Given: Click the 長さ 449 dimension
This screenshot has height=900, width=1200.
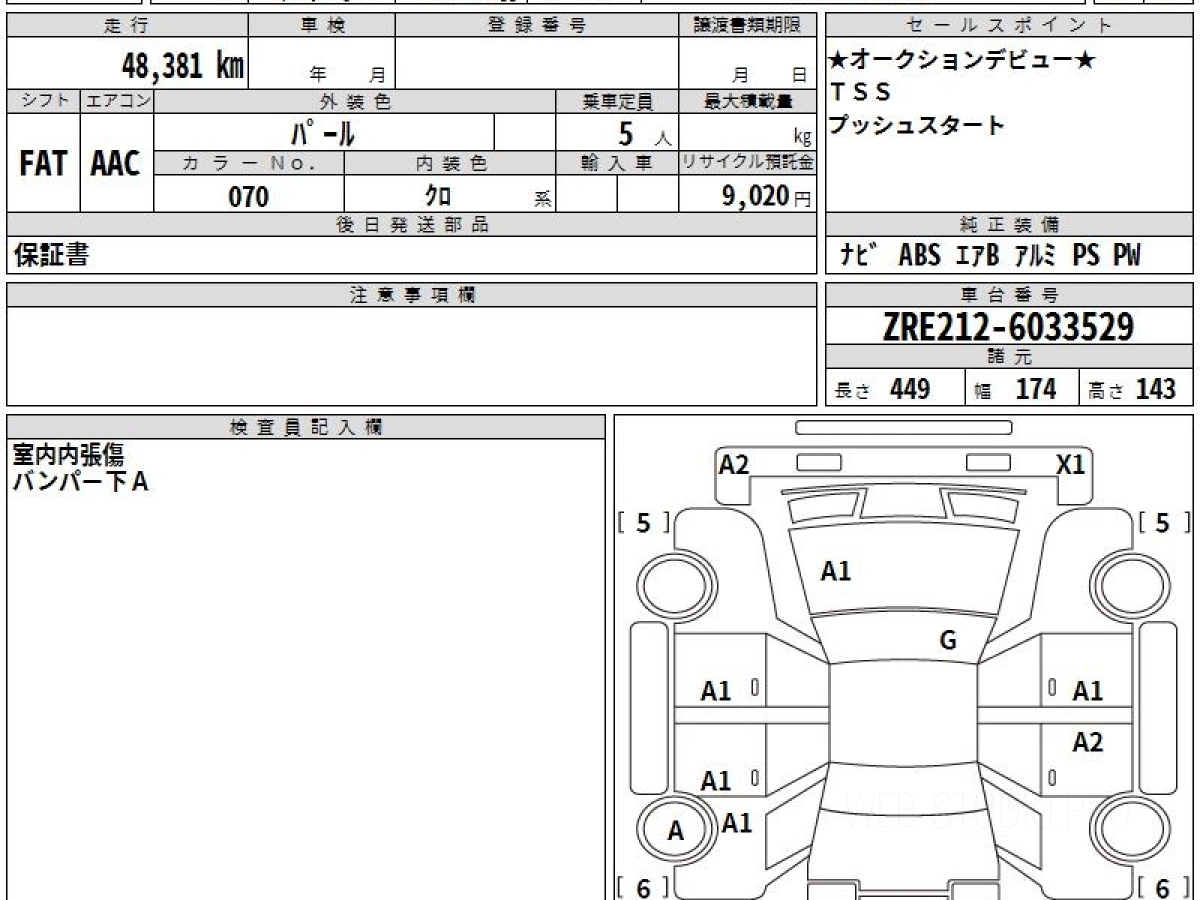Looking at the screenshot, I should [x=883, y=389].
